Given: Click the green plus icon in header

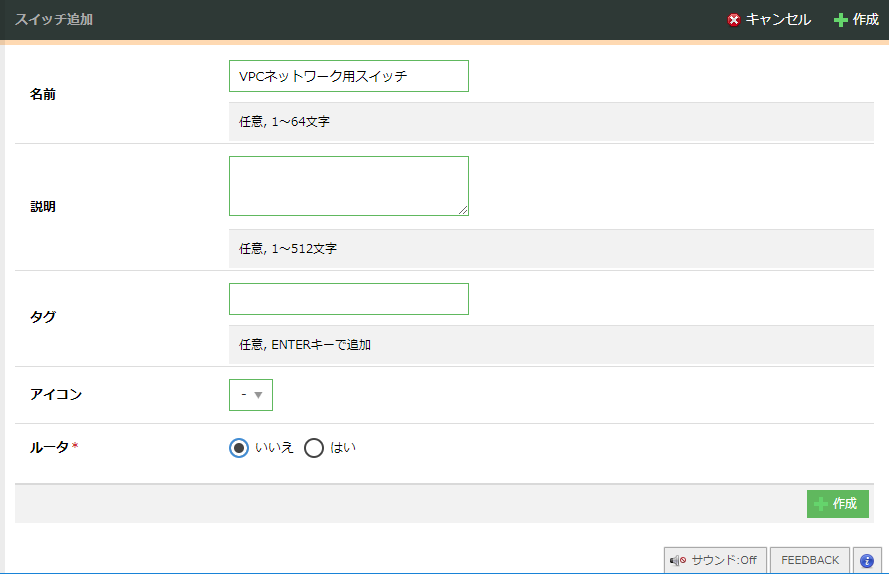Looking at the screenshot, I should click(841, 20).
